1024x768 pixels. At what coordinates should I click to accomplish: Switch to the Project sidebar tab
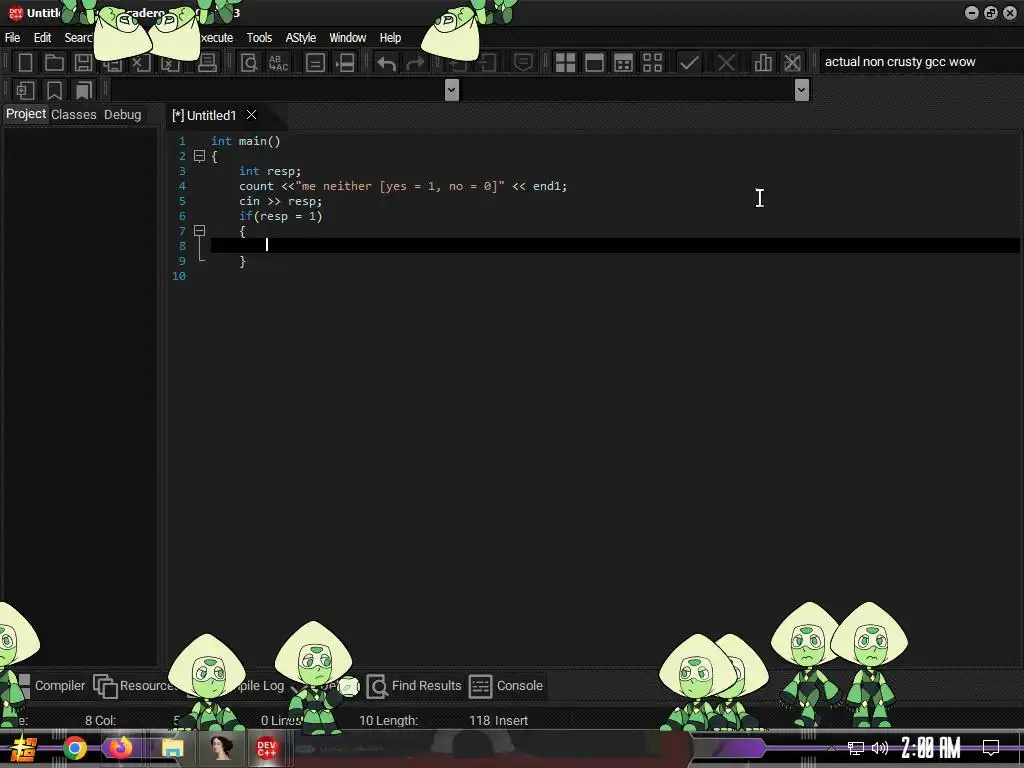click(x=26, y=114)
